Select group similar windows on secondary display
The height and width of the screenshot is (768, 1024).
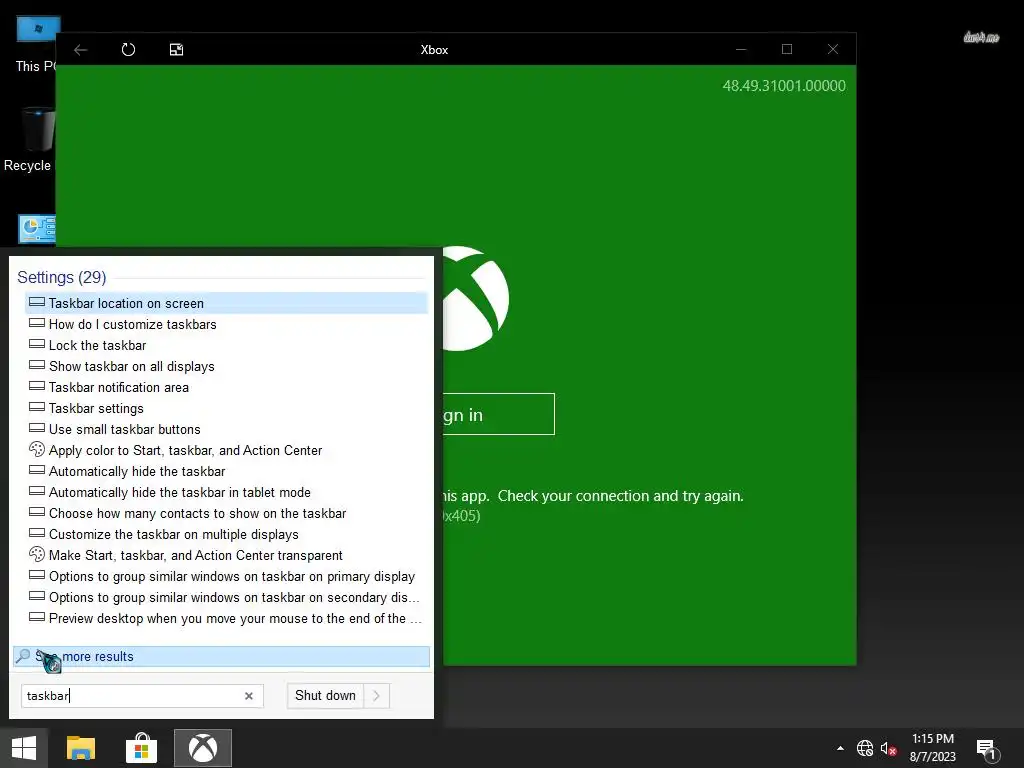click(226, 597)
